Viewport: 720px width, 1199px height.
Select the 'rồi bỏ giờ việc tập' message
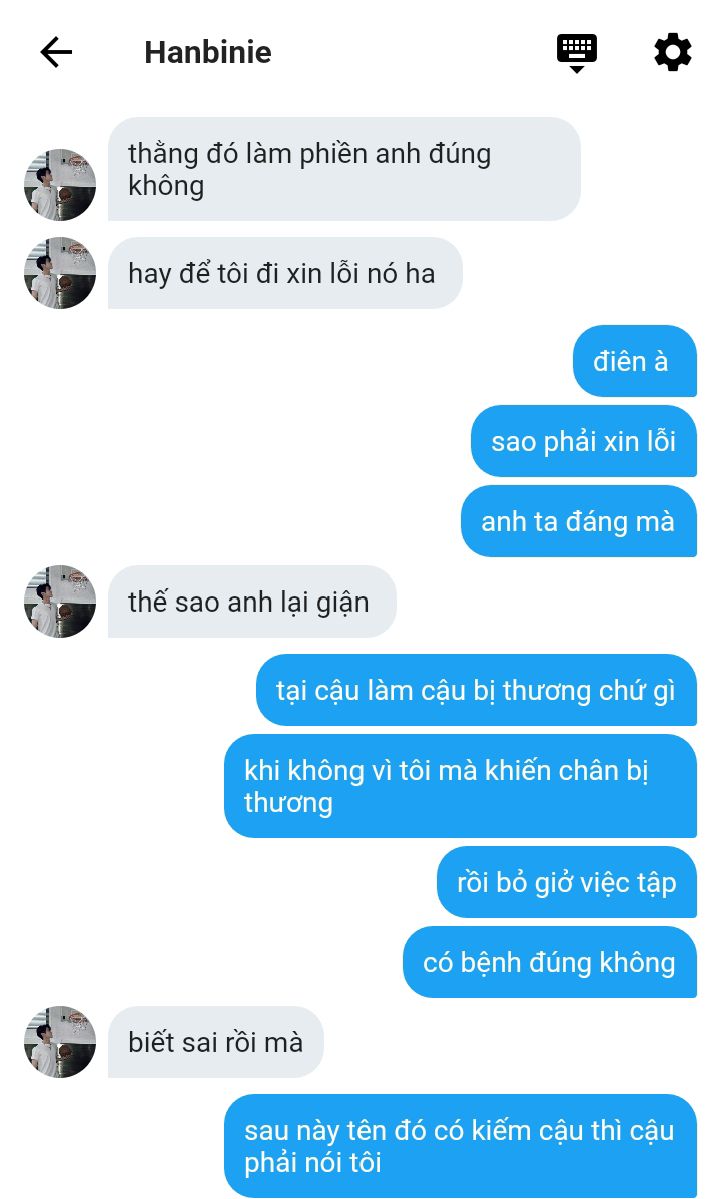[x=567, y=882]
